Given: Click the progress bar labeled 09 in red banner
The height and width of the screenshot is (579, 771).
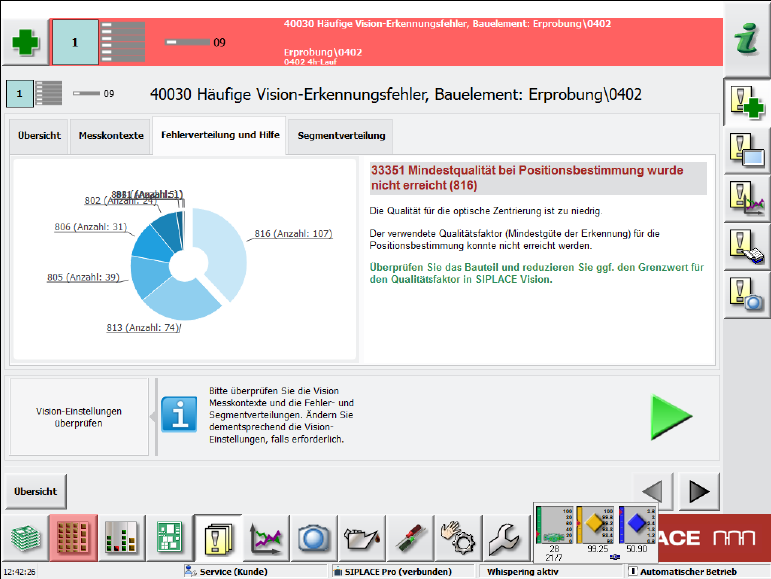Looking at the screenshot, I should (187, 42).
